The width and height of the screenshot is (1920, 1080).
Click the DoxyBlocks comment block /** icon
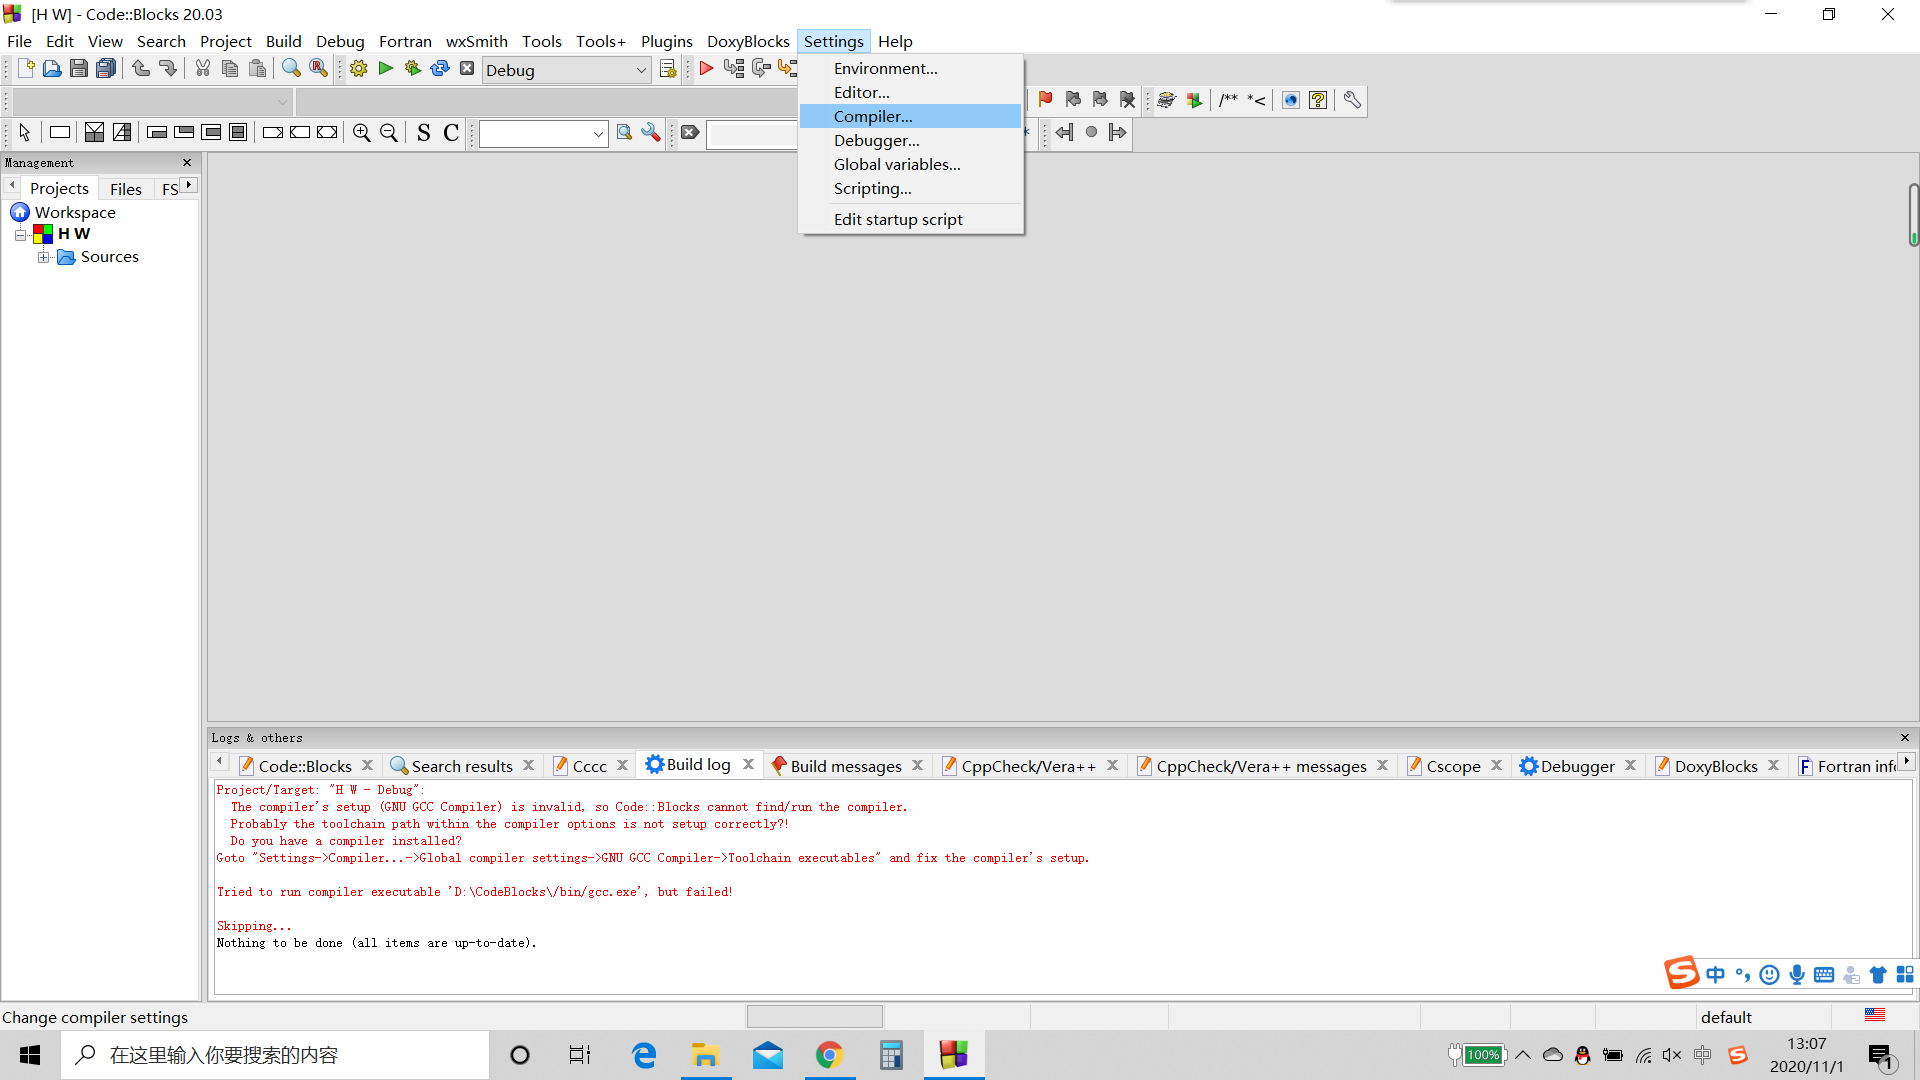[1229, 100]
